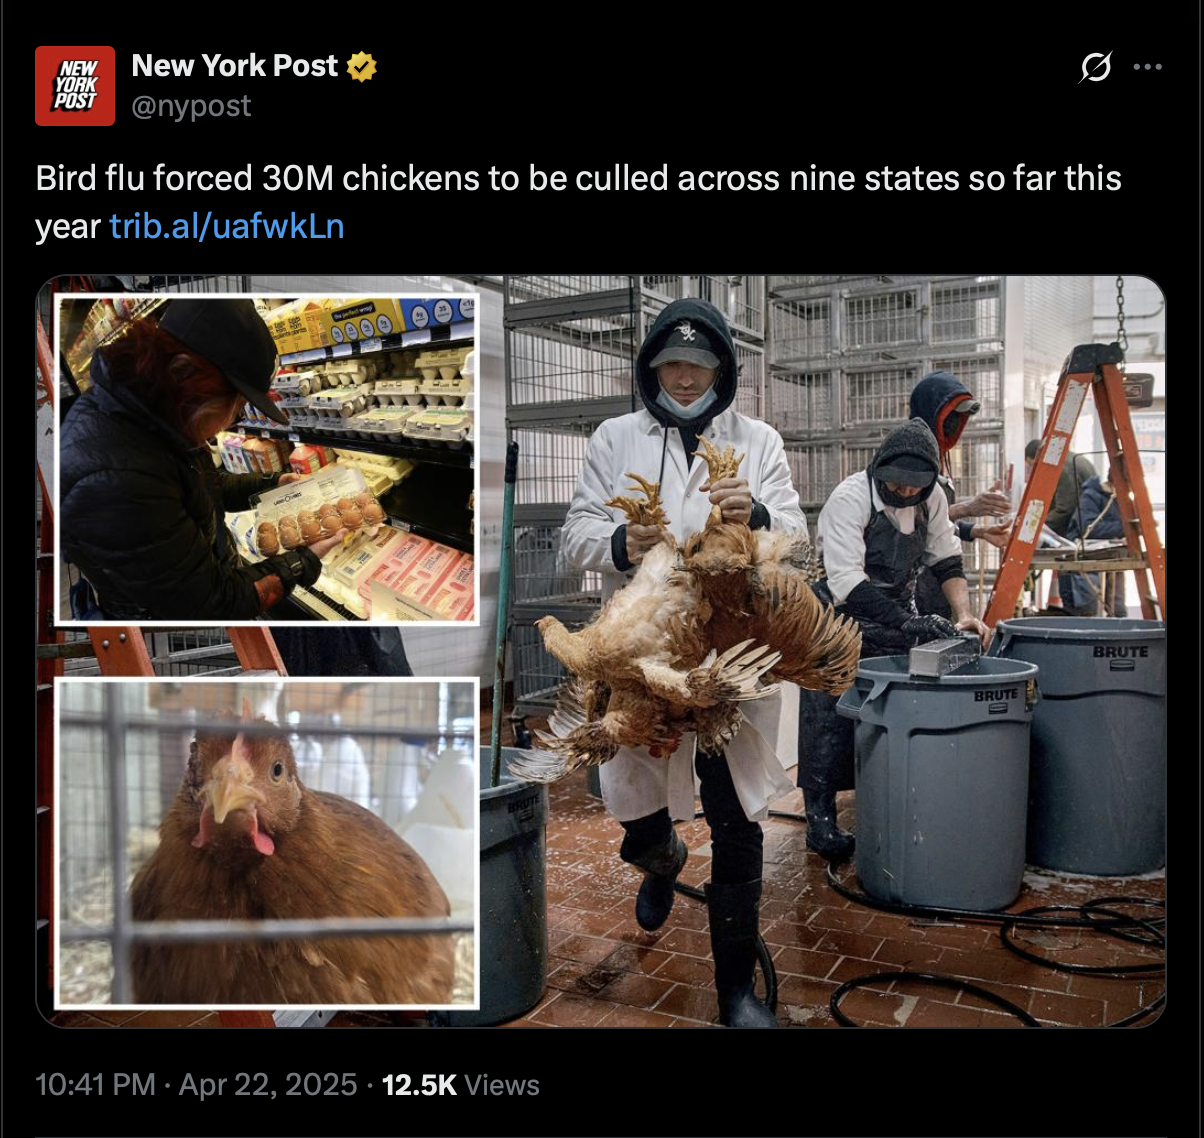The height and width of the screenshot is (1138, 1204).
Task: Click the 10:41 PM timestamp
Action: point(95,1085)
